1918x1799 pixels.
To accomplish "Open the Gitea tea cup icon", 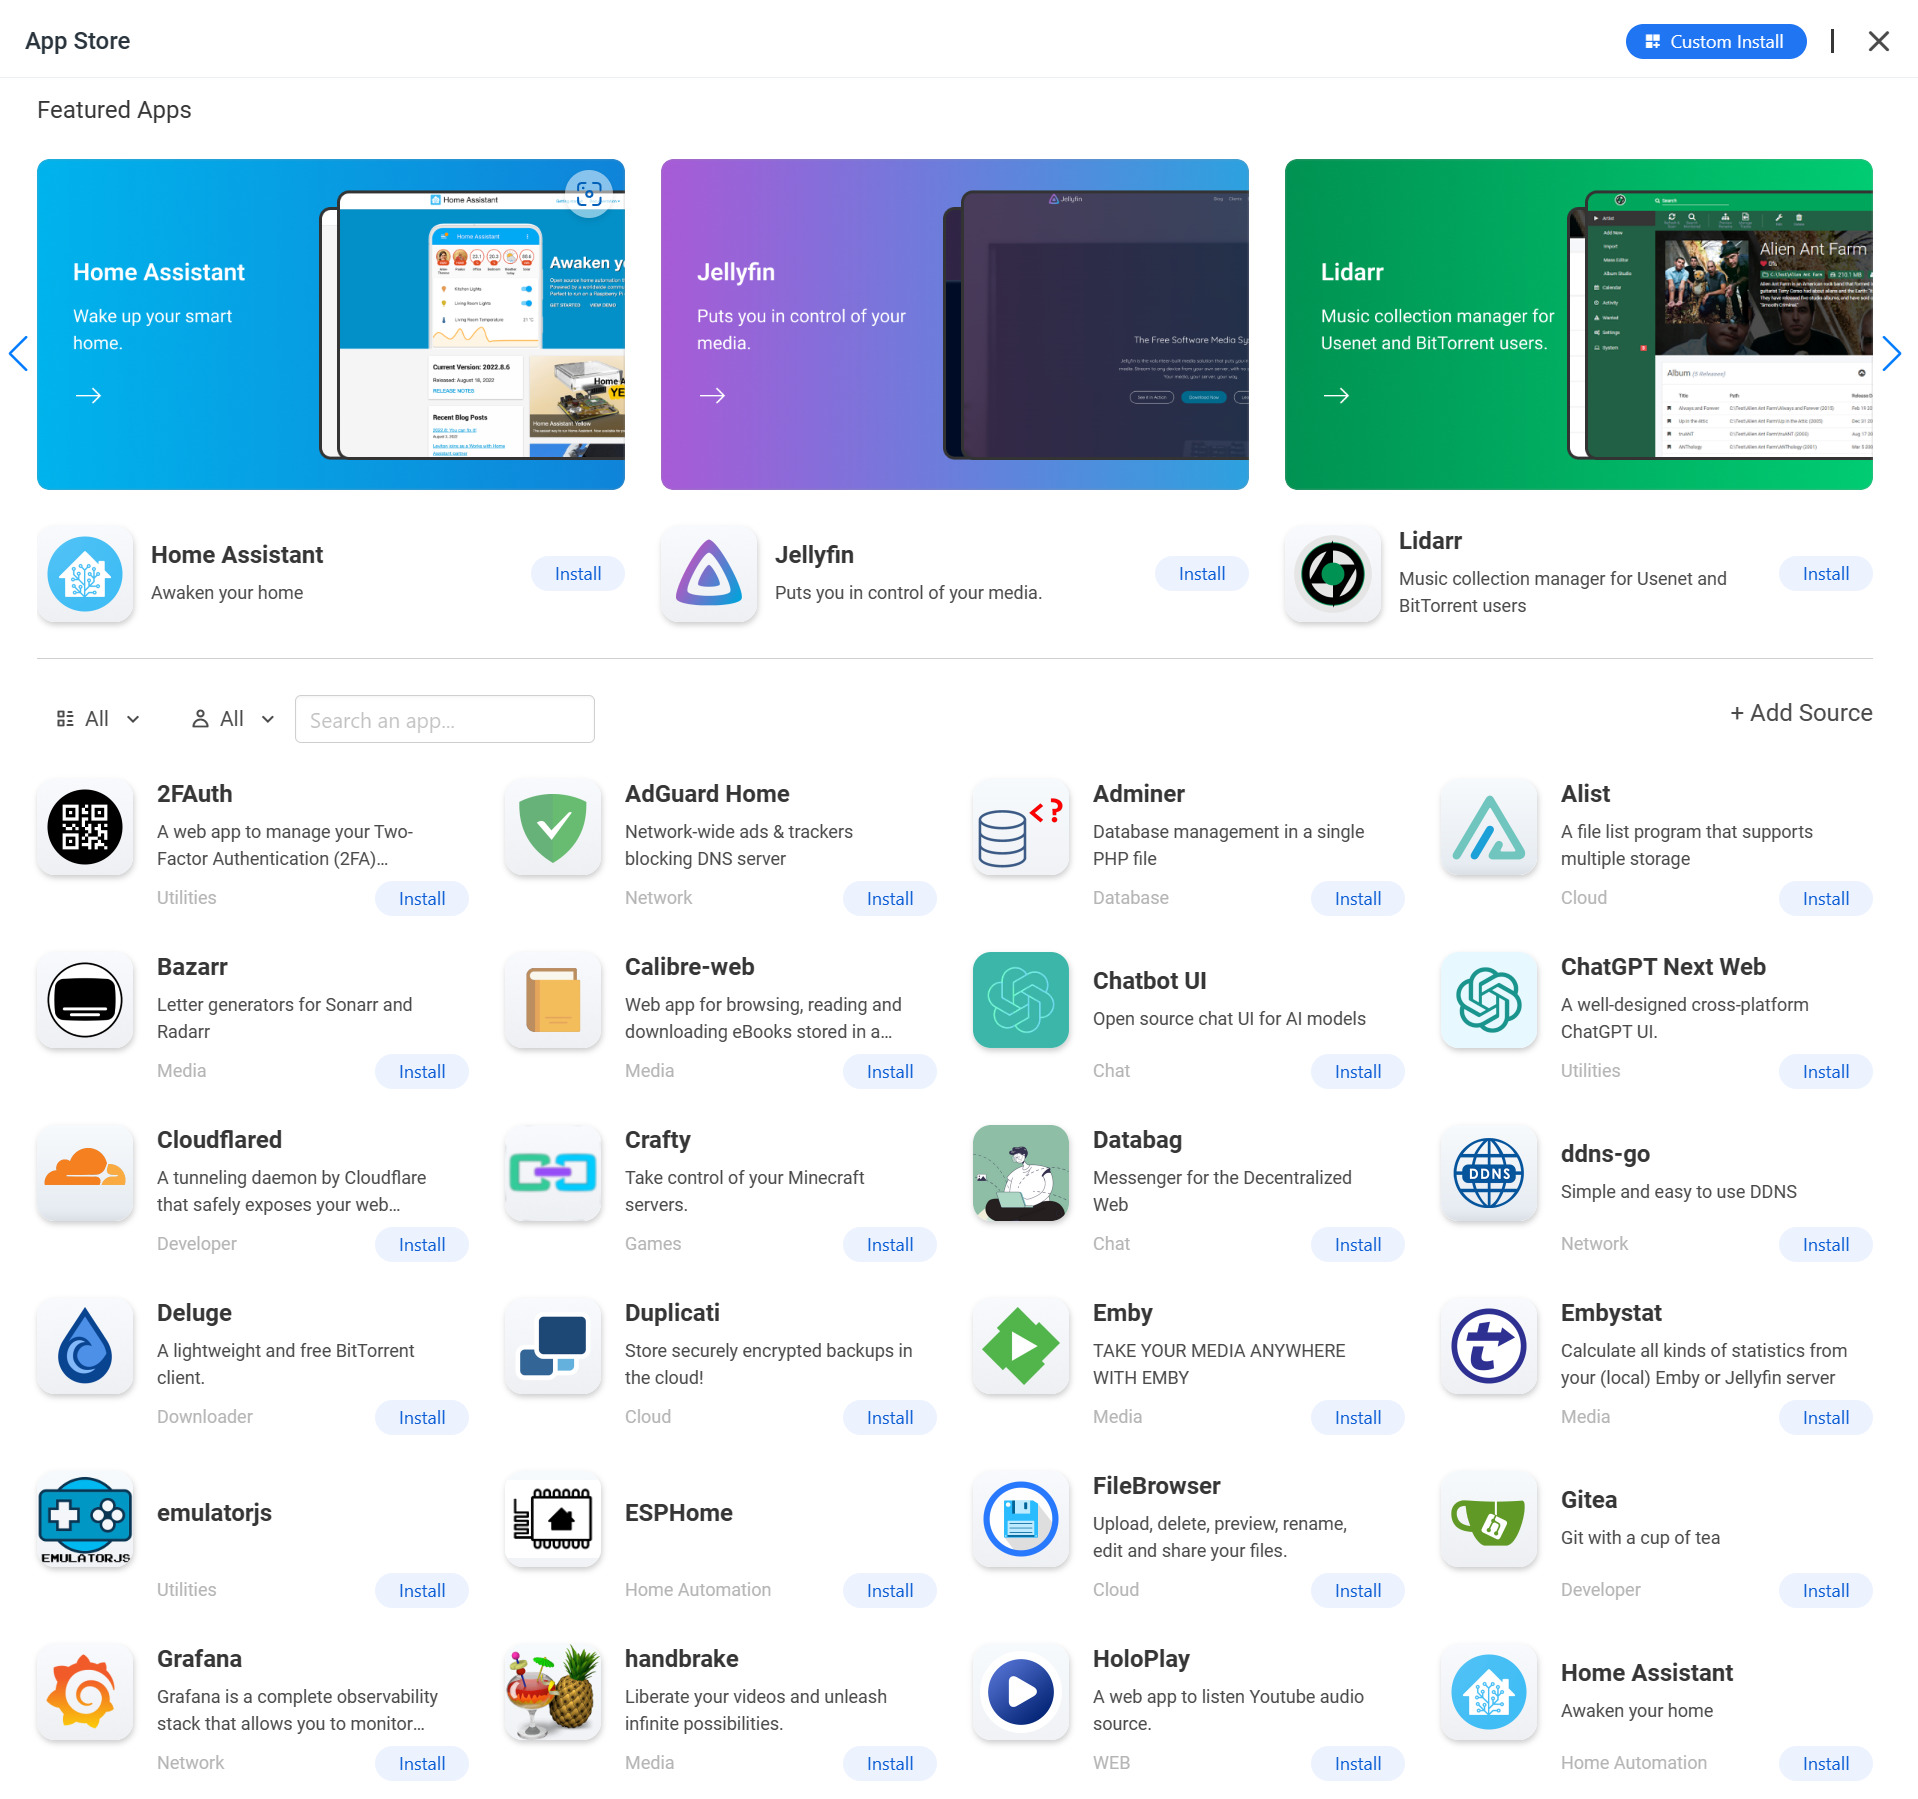I will click(x=1489, y=1519).
